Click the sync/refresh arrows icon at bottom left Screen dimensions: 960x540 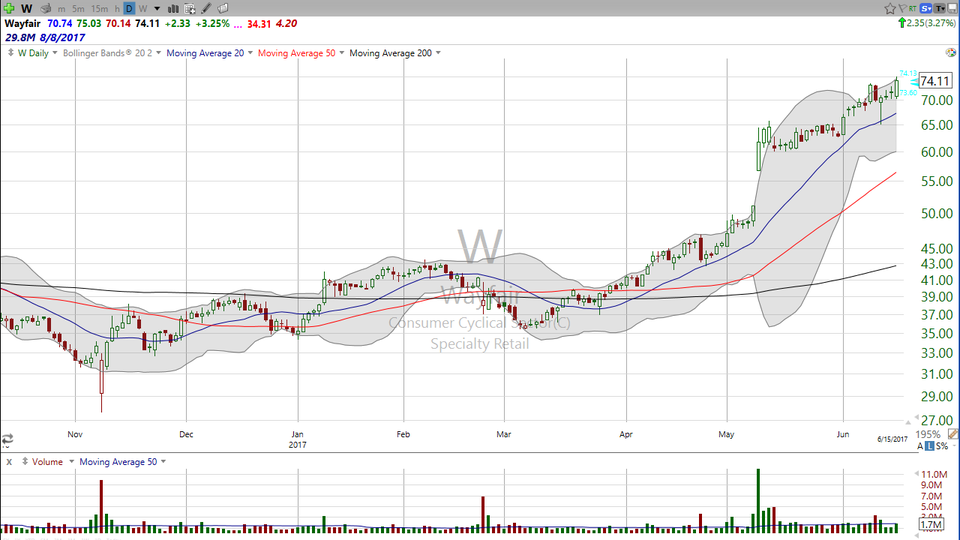pyautogui.click(x=7, y=439)
